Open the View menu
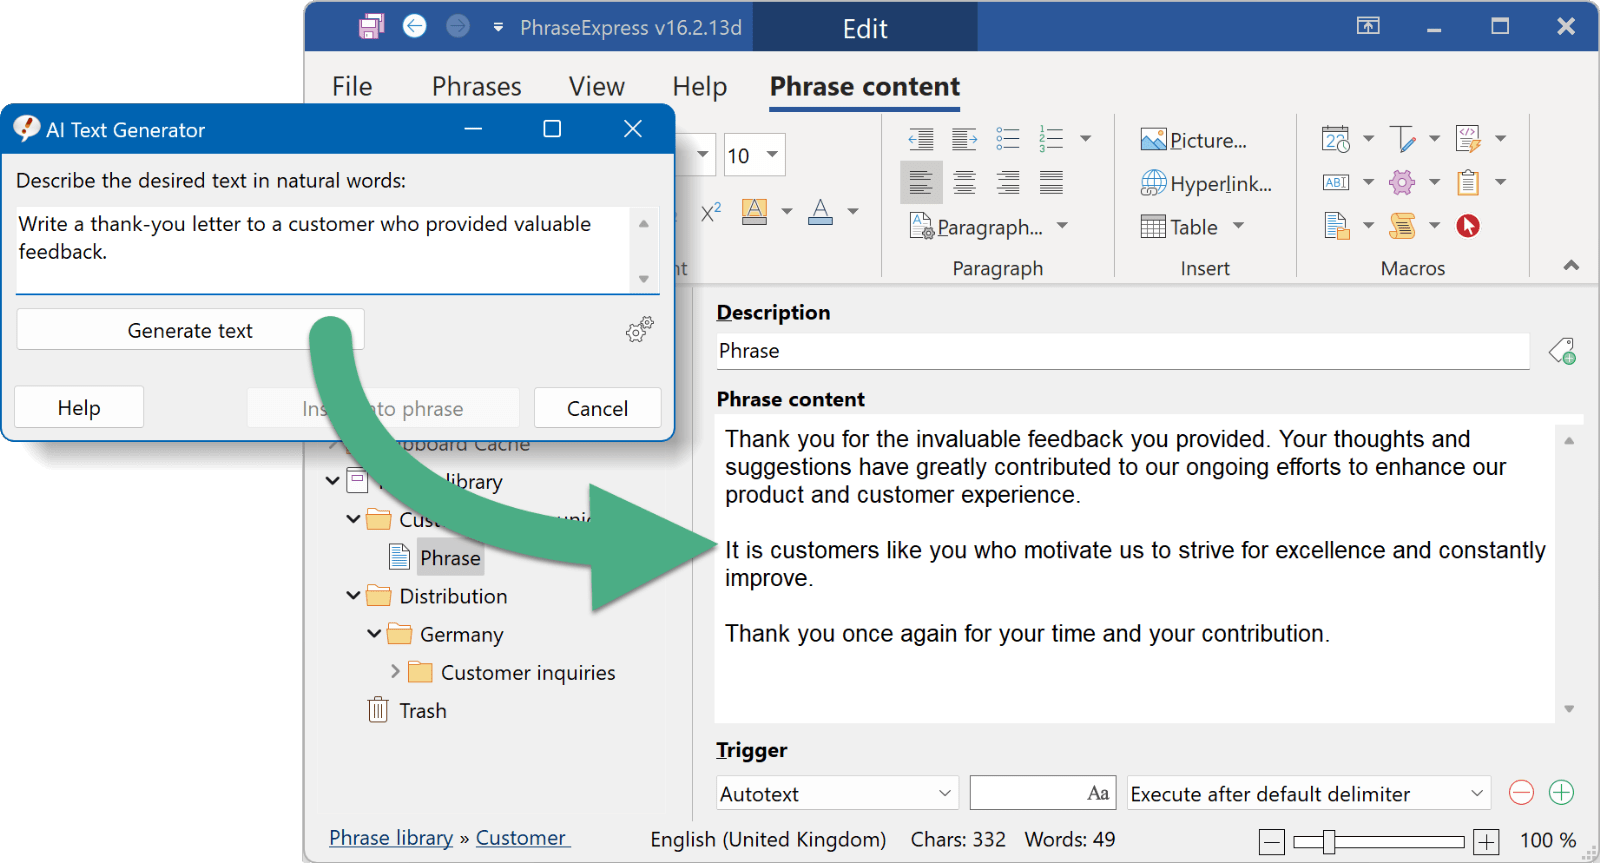The height and width of the screenshot is (863, 1600). tap(597, 87)
